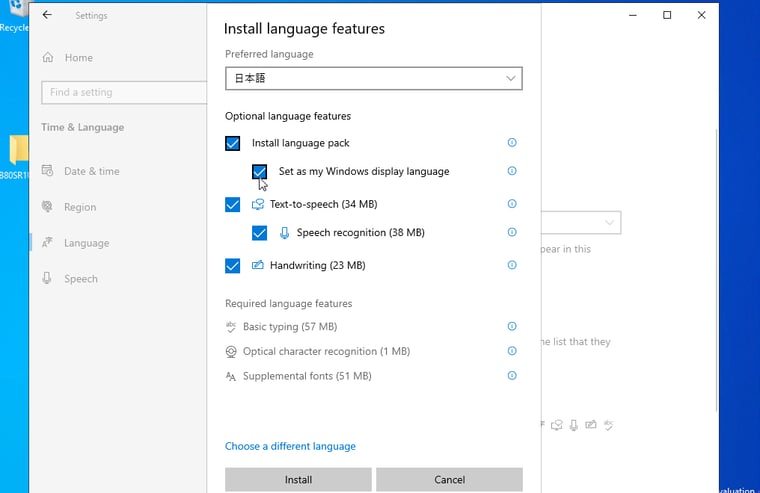This screenshot has width=760, height=493.
Task: Click info icon for Optical character recognition
Action: [512, 351]
